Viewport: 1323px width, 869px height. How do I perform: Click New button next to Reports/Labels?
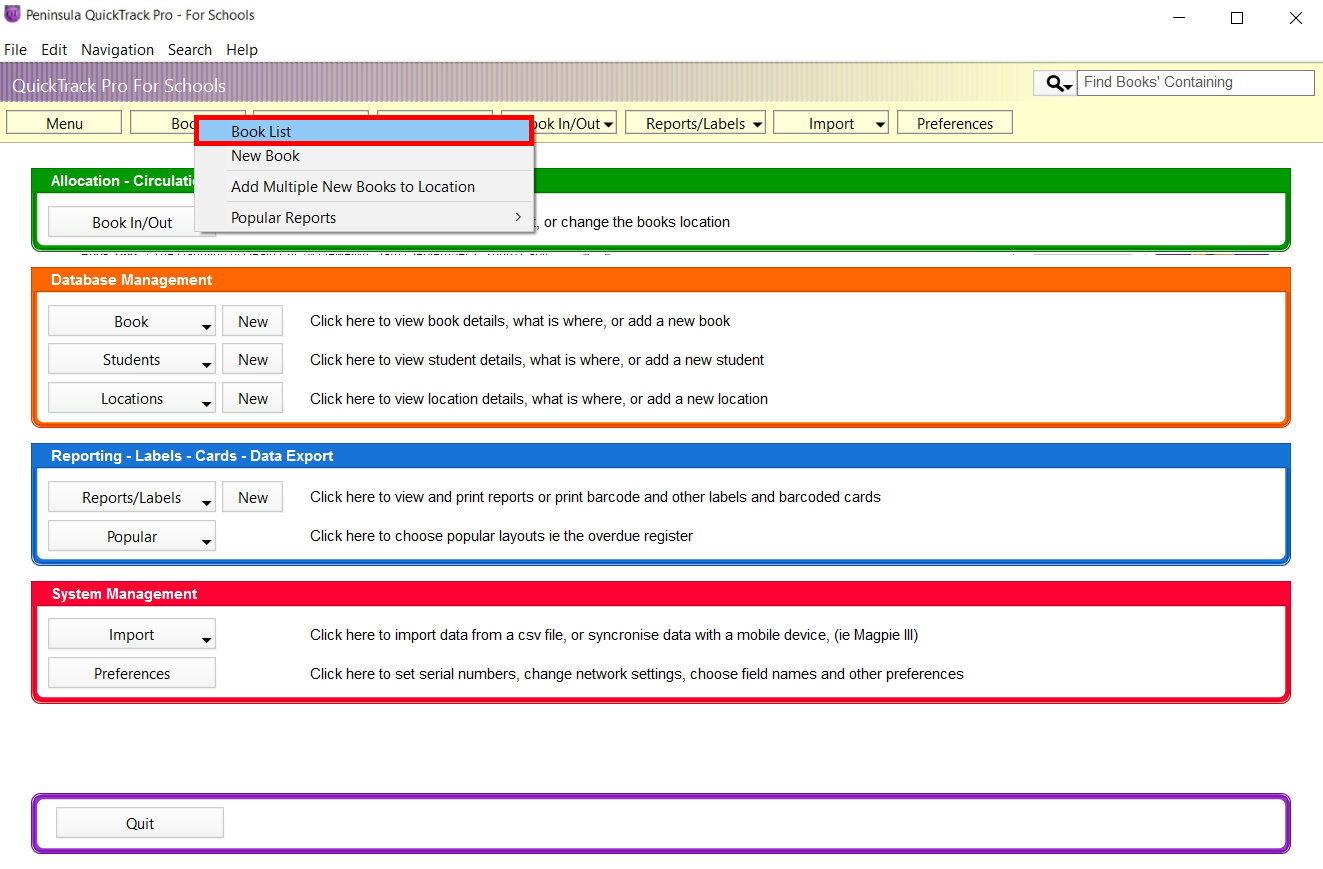253,497
